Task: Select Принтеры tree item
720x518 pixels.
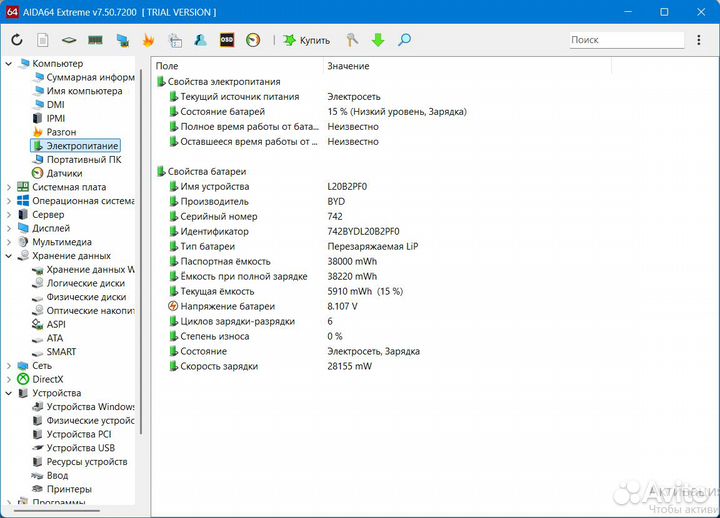Action: 62,490
